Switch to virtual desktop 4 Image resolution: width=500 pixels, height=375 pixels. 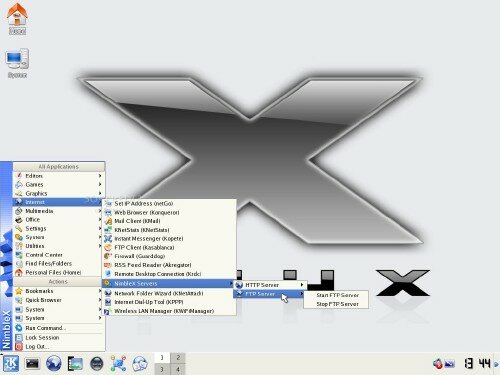(x=178, y=369)
